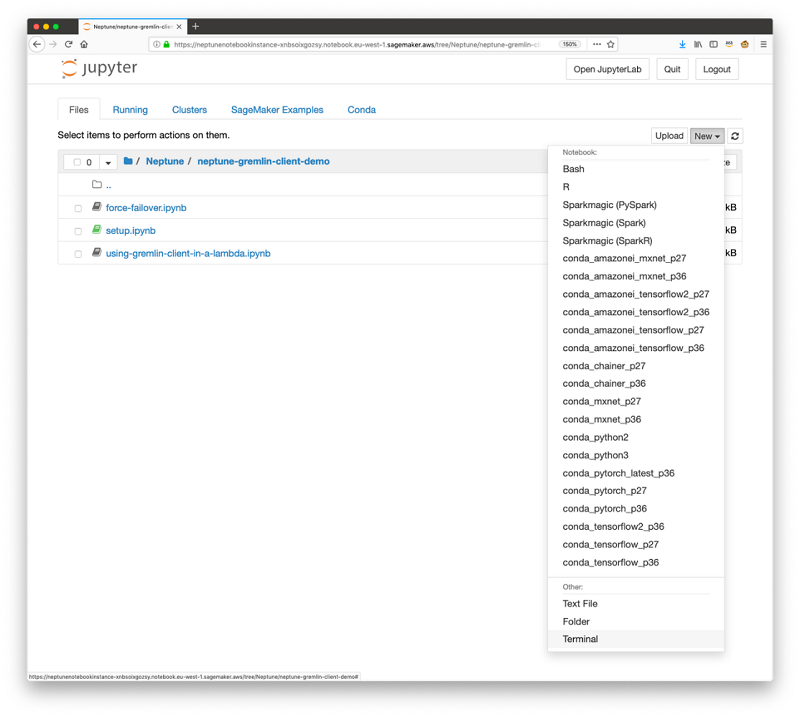Open the SageMaker Examples tab
800x717 pixels.
click(277, 110)
